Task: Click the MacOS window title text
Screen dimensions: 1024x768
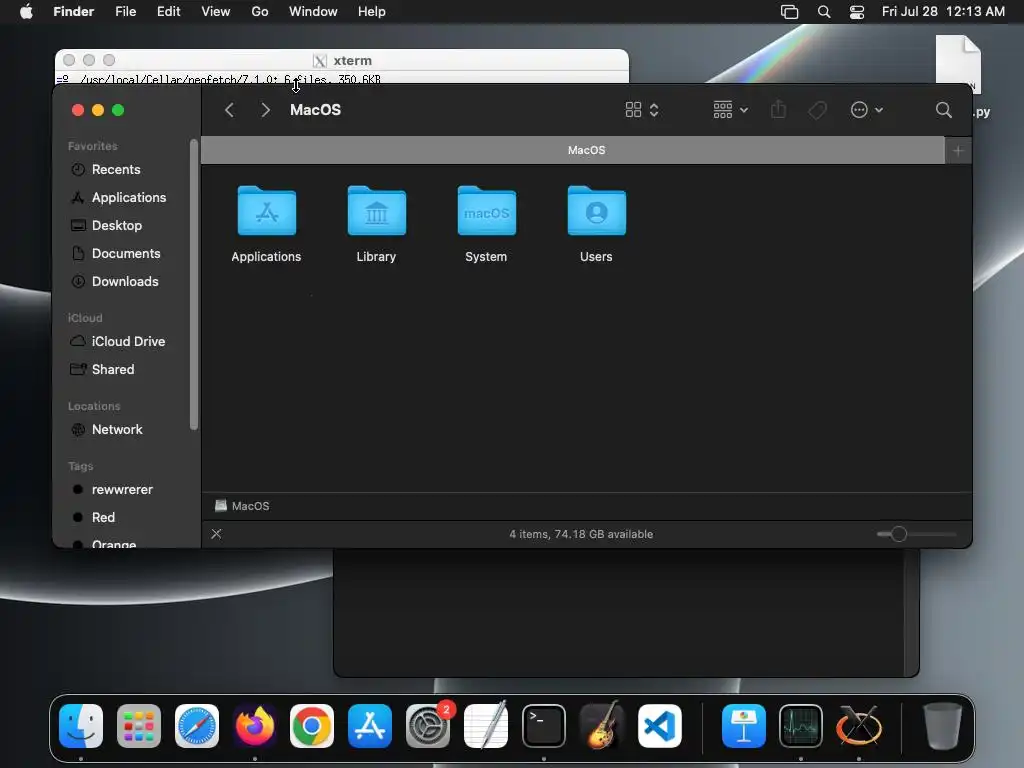Action: [x=315, y=110]
